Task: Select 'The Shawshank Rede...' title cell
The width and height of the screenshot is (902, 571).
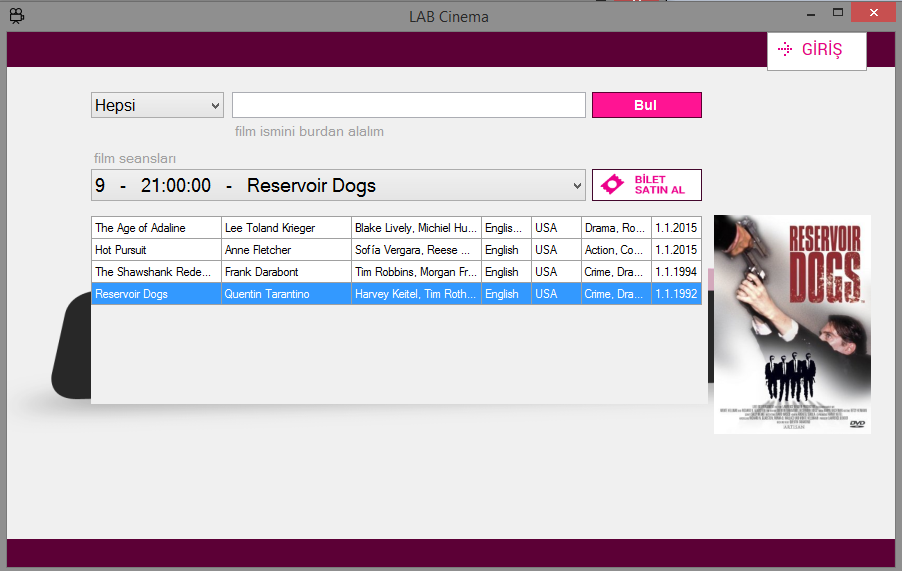Action: [156, 272]
